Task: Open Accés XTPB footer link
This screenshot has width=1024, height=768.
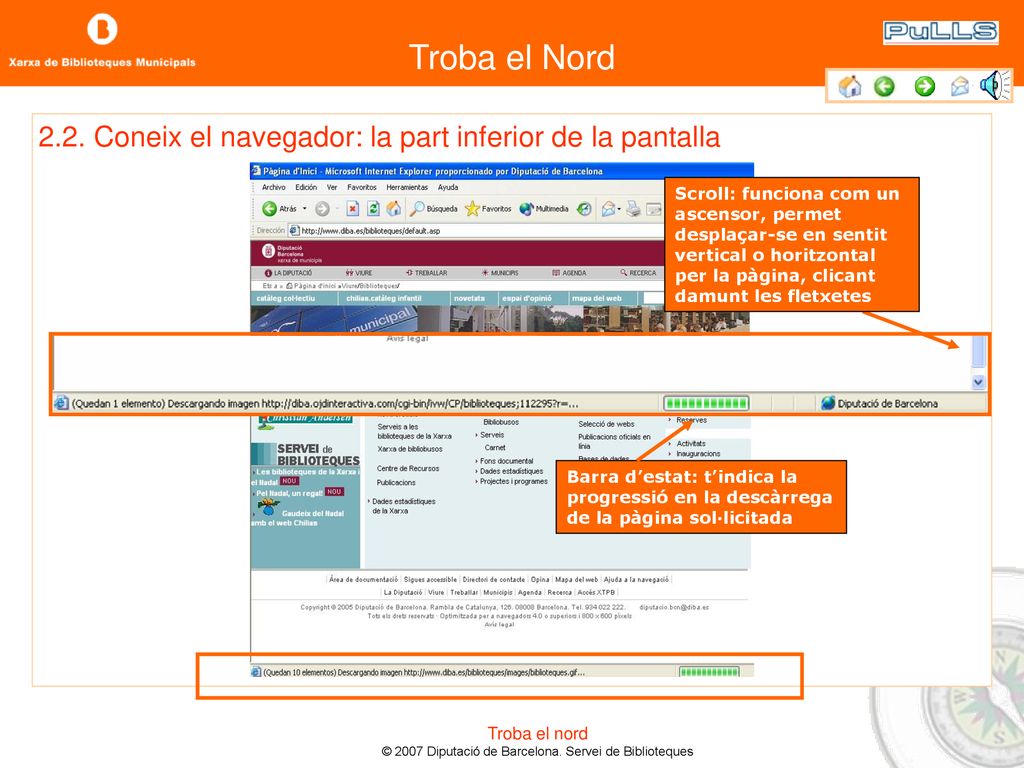Action: (596, 592)
